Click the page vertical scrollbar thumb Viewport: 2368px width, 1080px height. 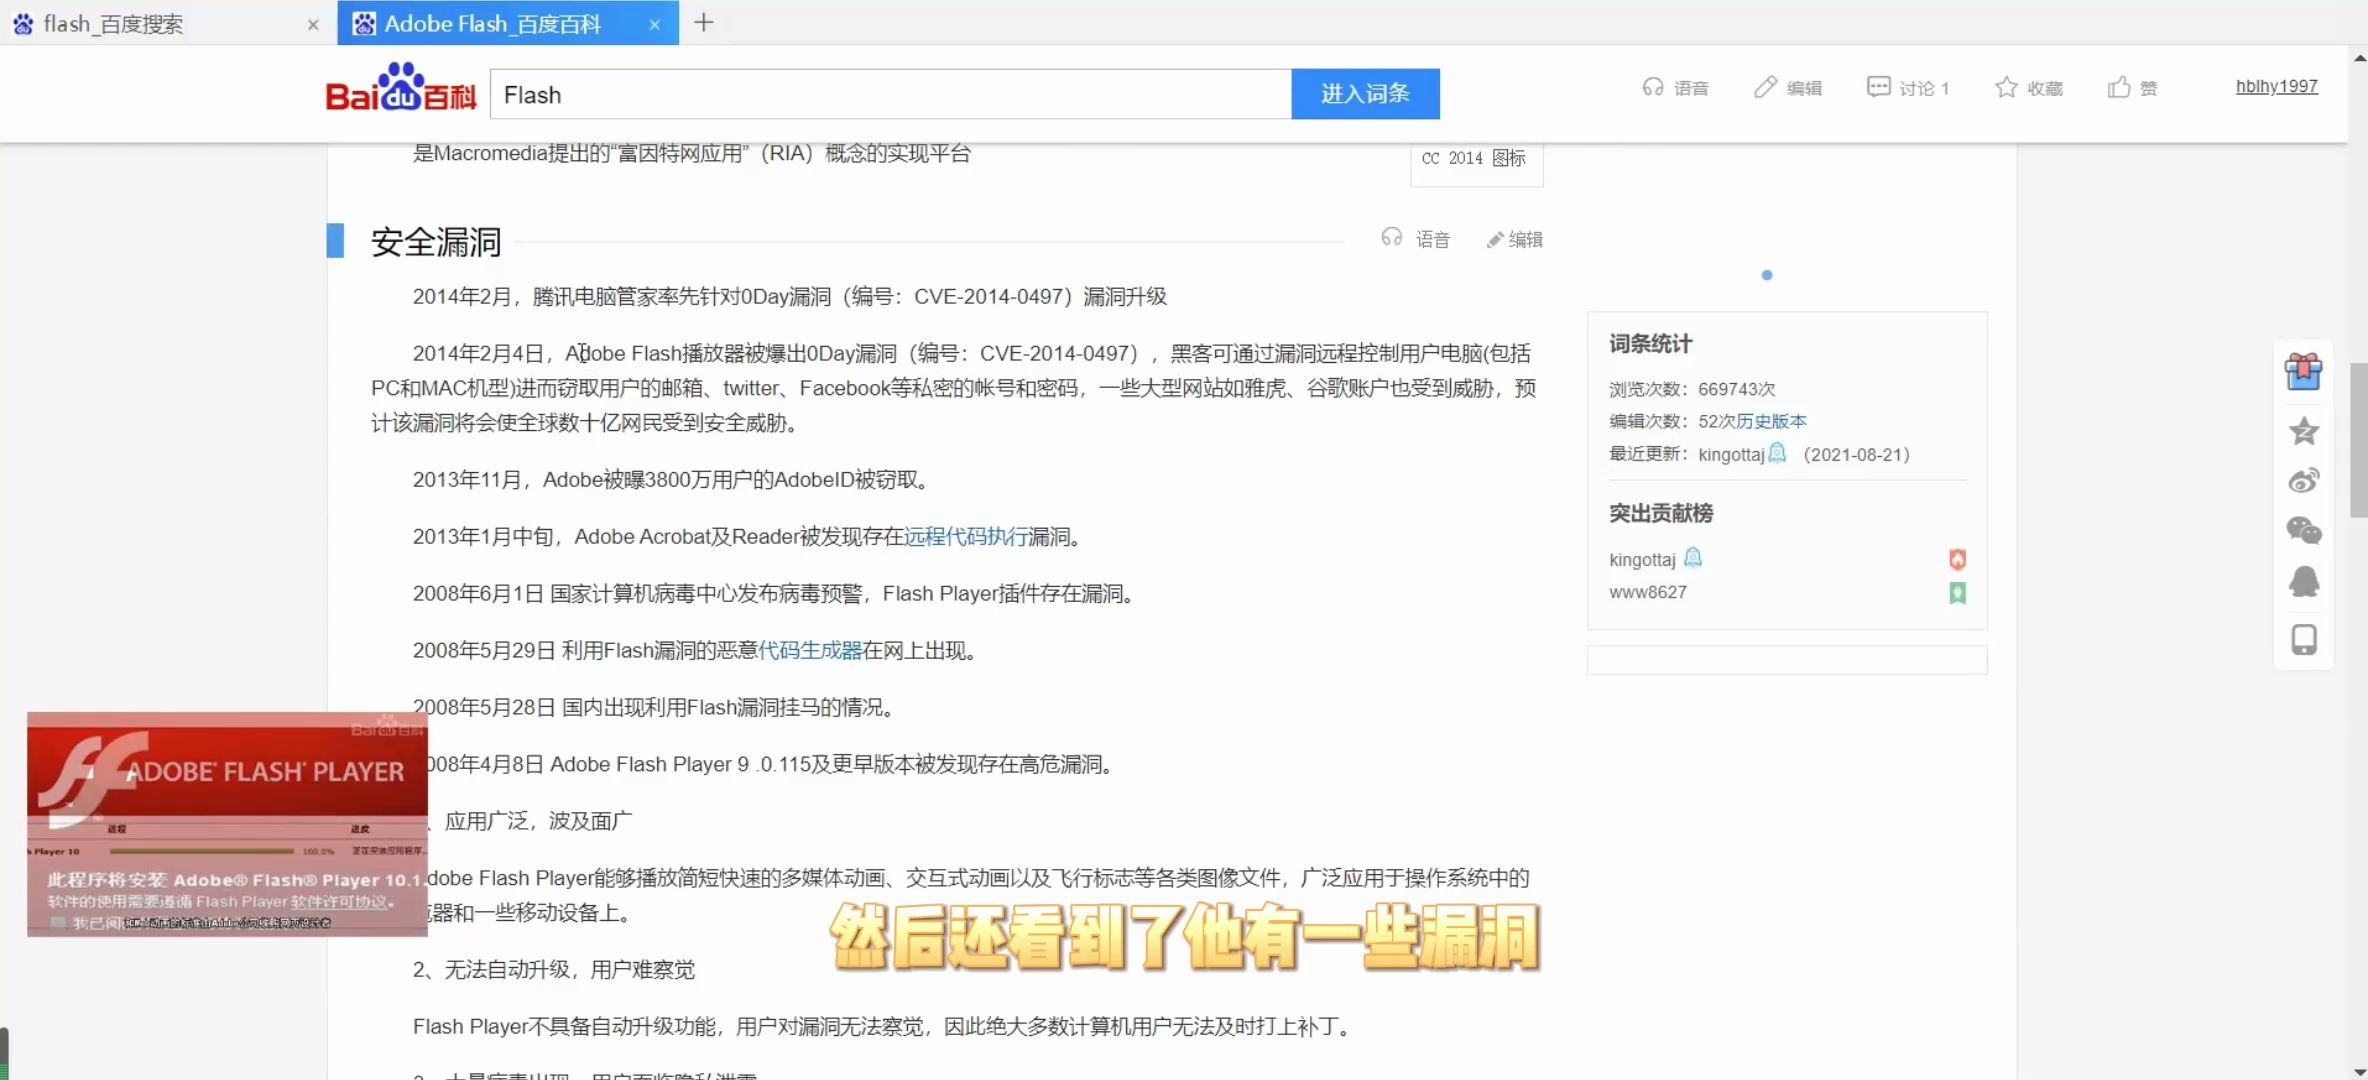2358,440
